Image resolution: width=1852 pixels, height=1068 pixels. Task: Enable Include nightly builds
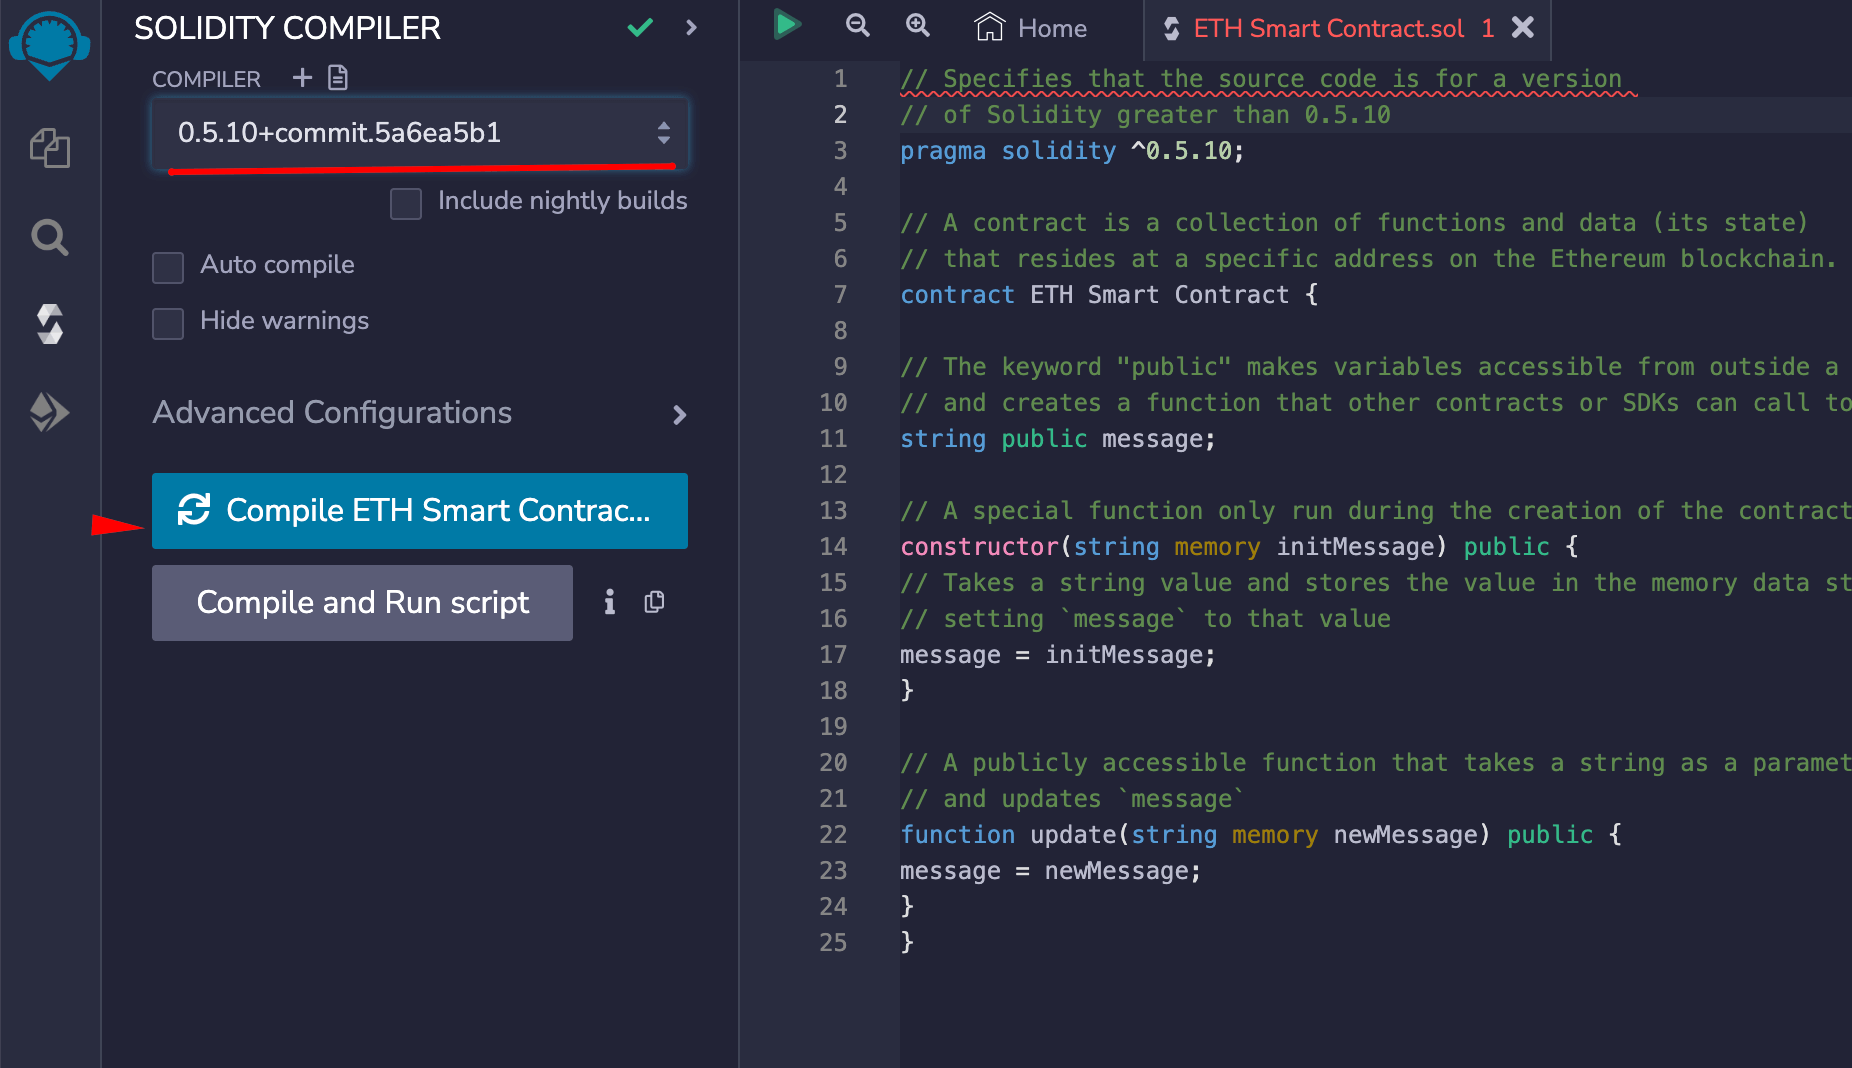coord(405,203)
